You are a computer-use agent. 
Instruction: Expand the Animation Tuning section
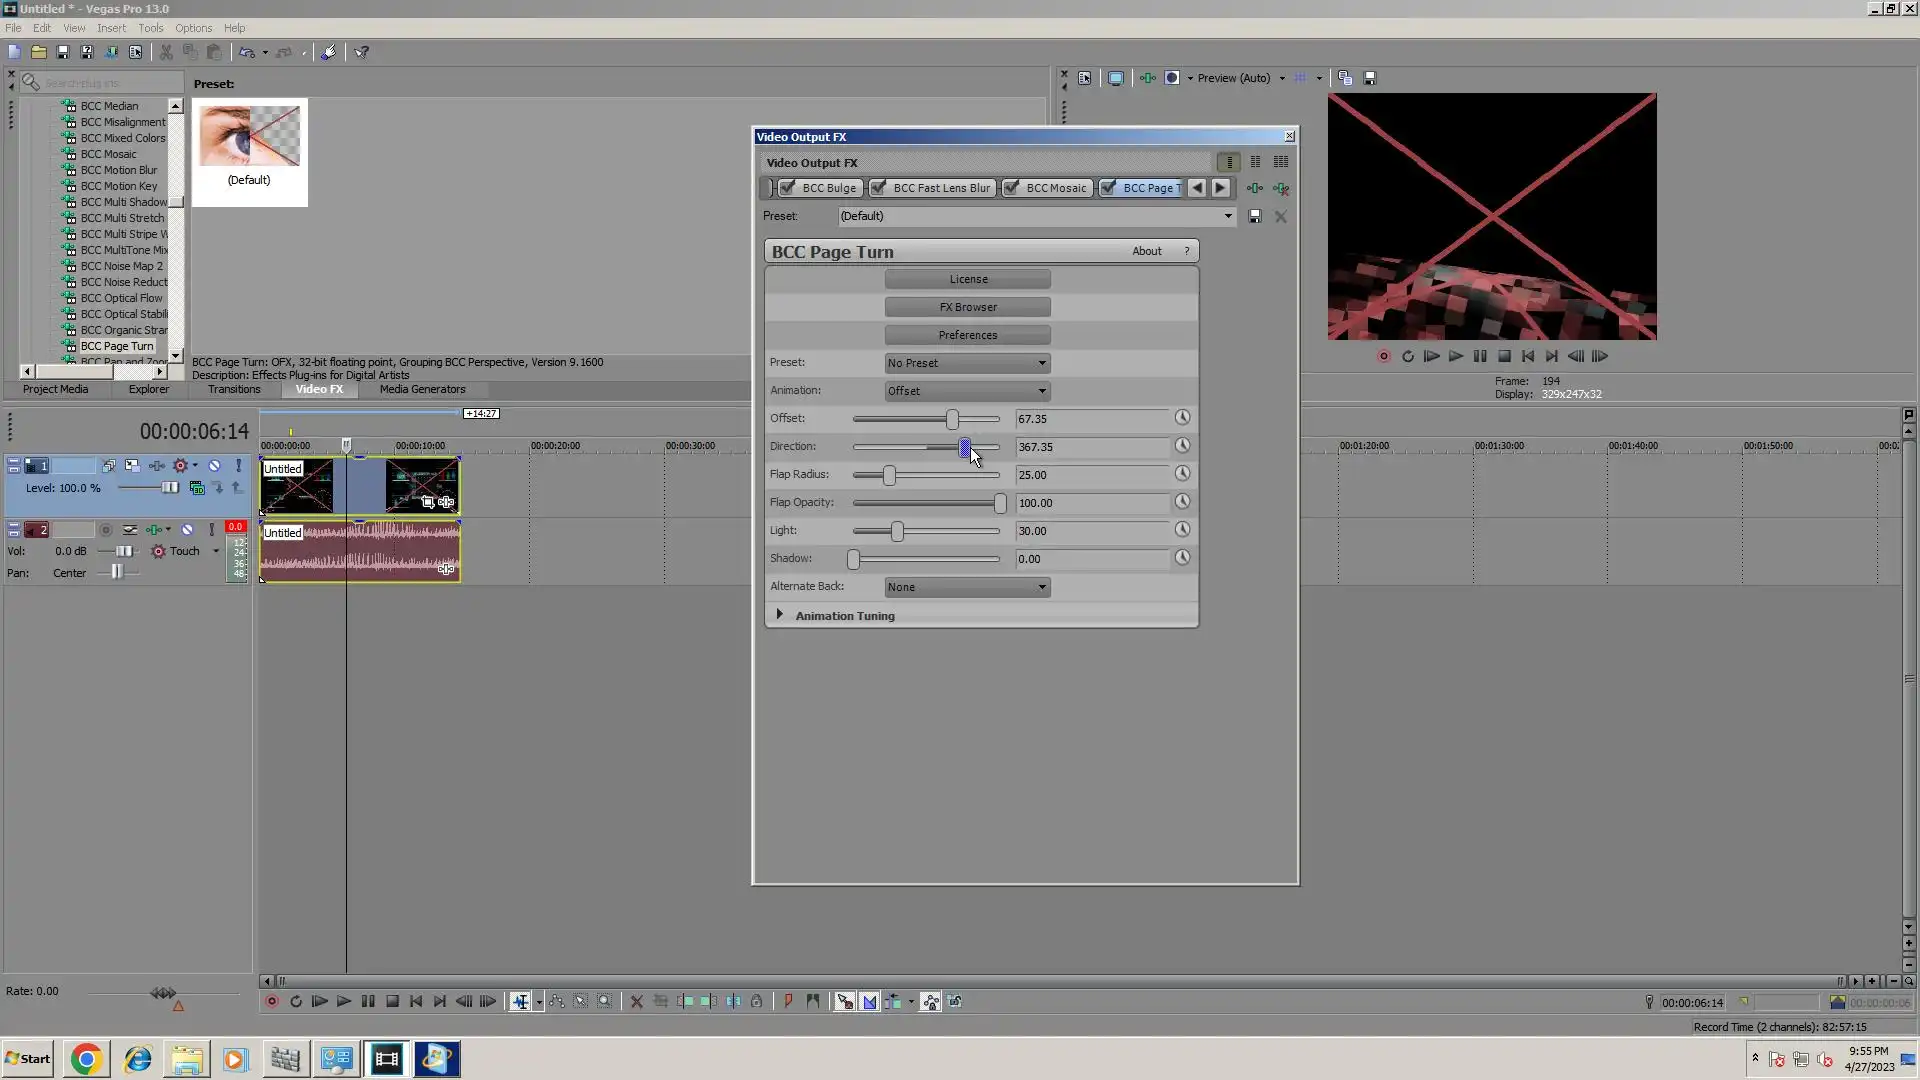point(780,615)
